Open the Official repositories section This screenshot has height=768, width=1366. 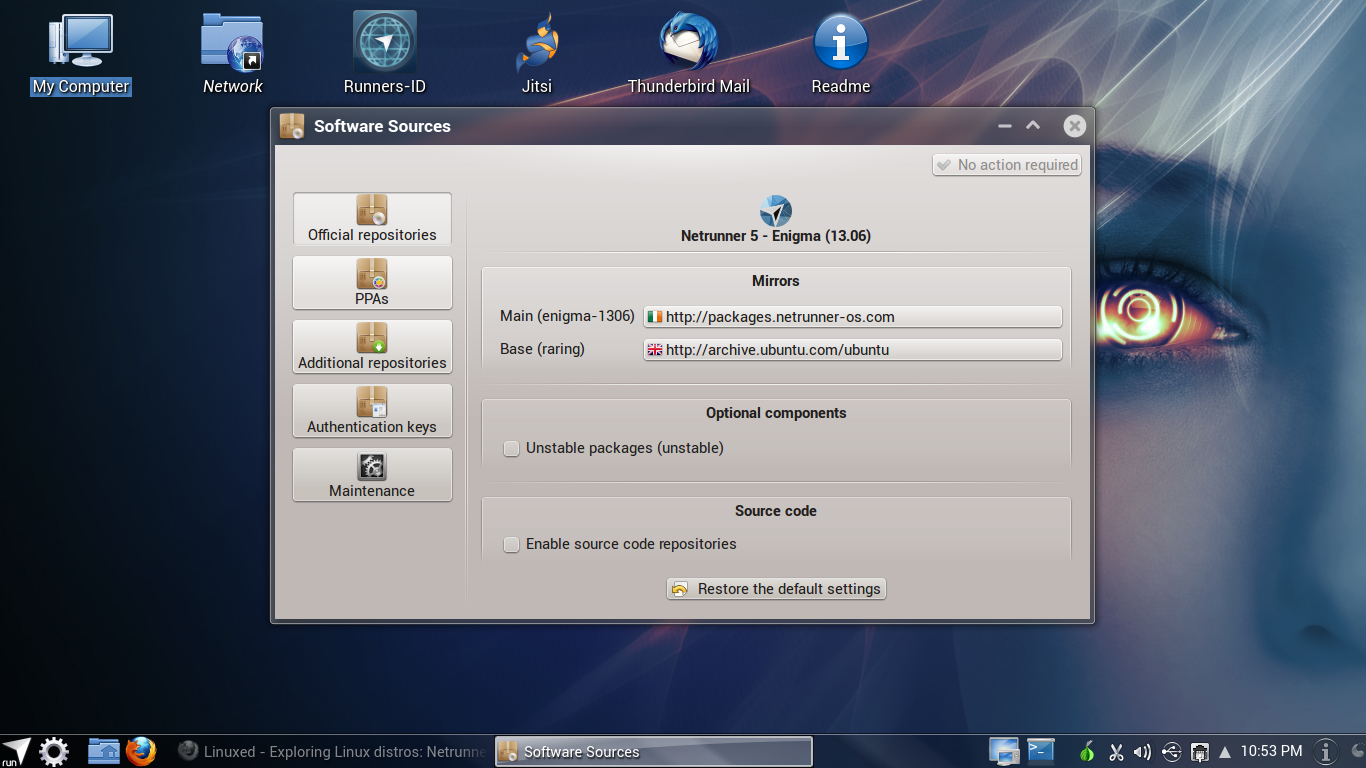point(372,219)
